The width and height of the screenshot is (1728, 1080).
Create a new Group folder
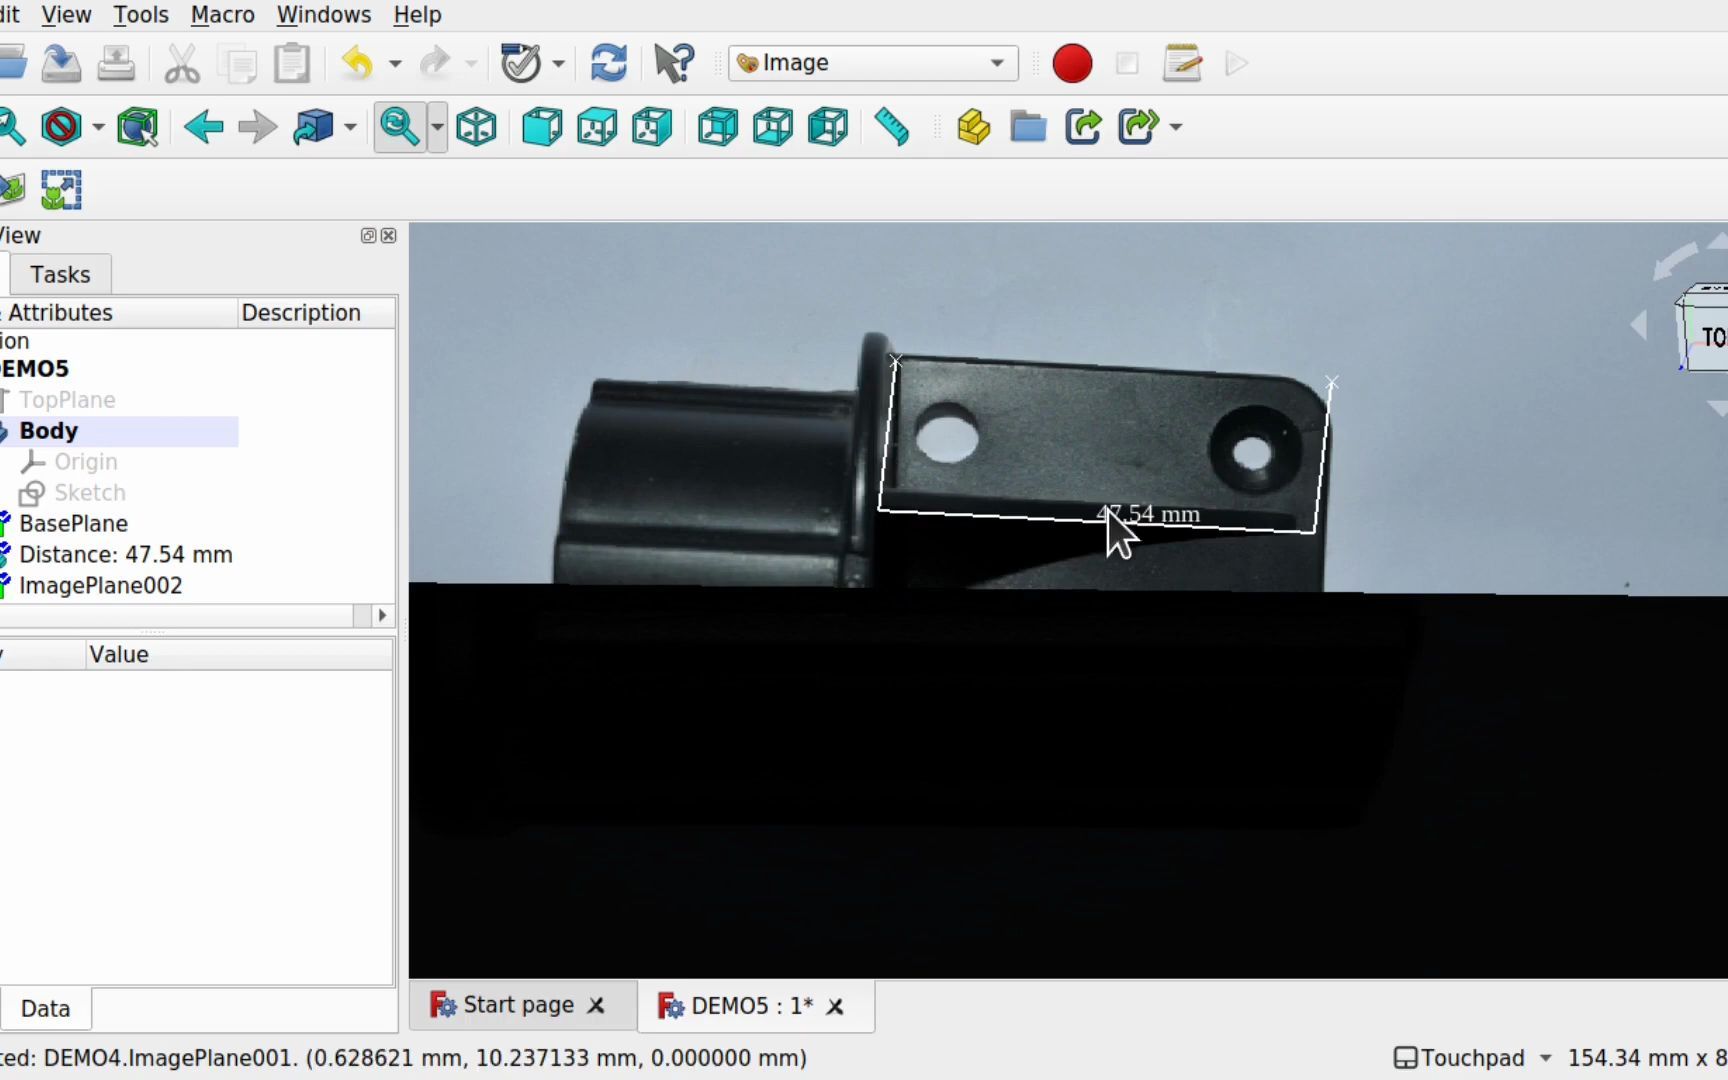pyautogui.click(x=1028, y=127)
